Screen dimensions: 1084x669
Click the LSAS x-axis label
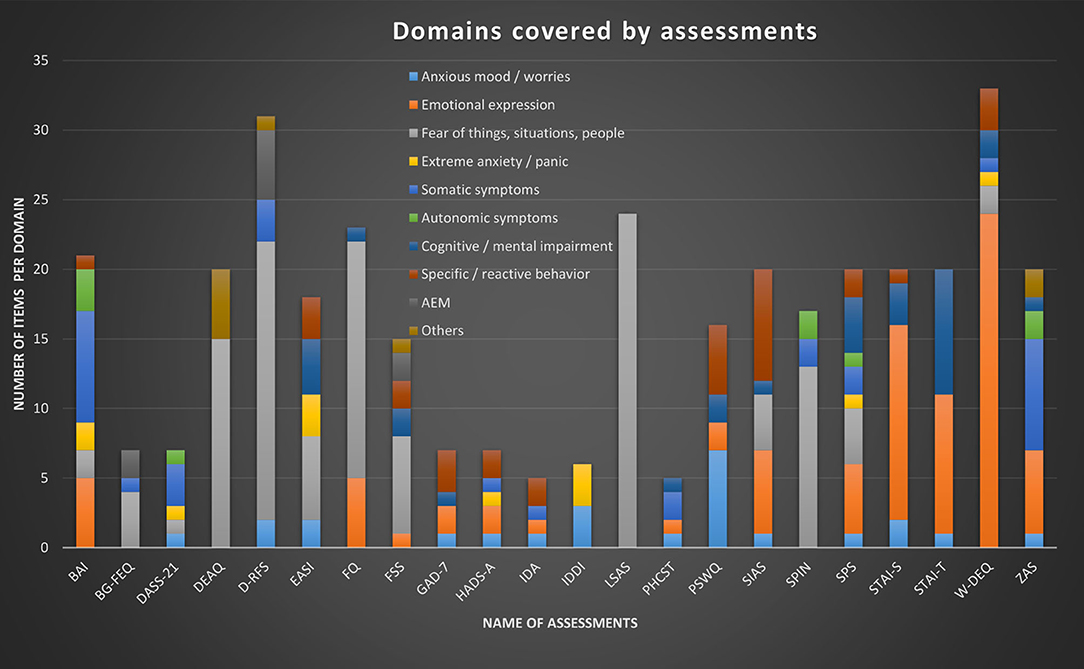617,575
